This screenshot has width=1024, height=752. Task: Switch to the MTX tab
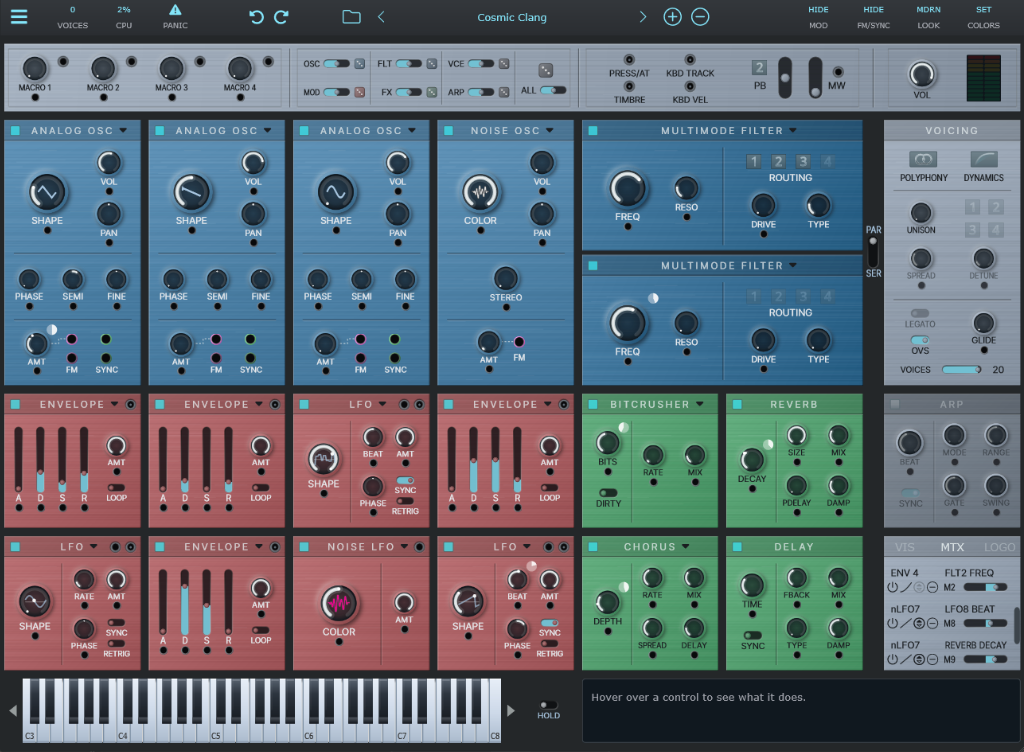click(952, 547)
